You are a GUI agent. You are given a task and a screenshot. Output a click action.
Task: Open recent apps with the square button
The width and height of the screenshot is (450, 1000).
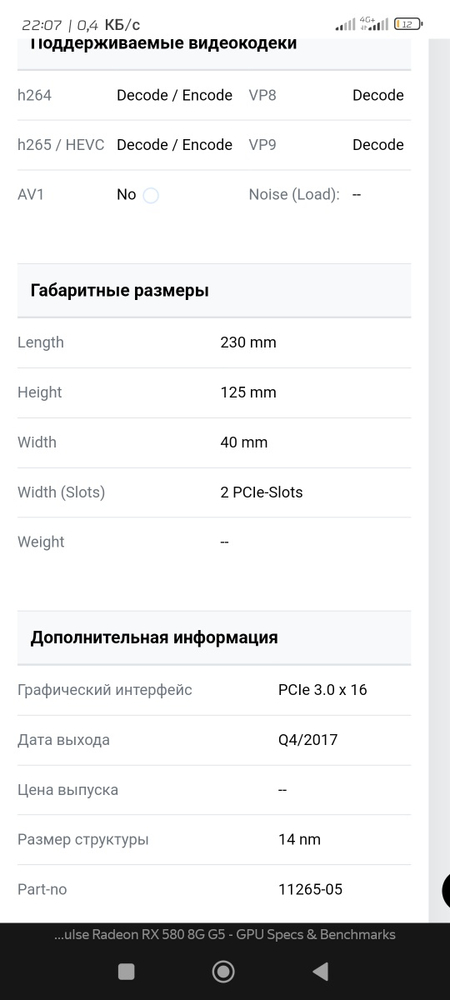point(126,971)
